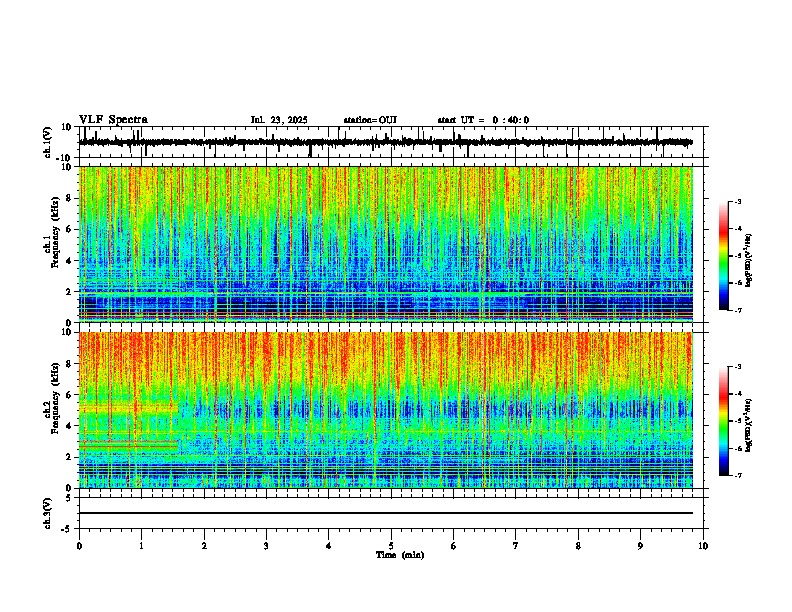The height and width of the screenshot is (612, 792).
Task: Click the "station=OUI" header label
Action: tap(370, 120)
